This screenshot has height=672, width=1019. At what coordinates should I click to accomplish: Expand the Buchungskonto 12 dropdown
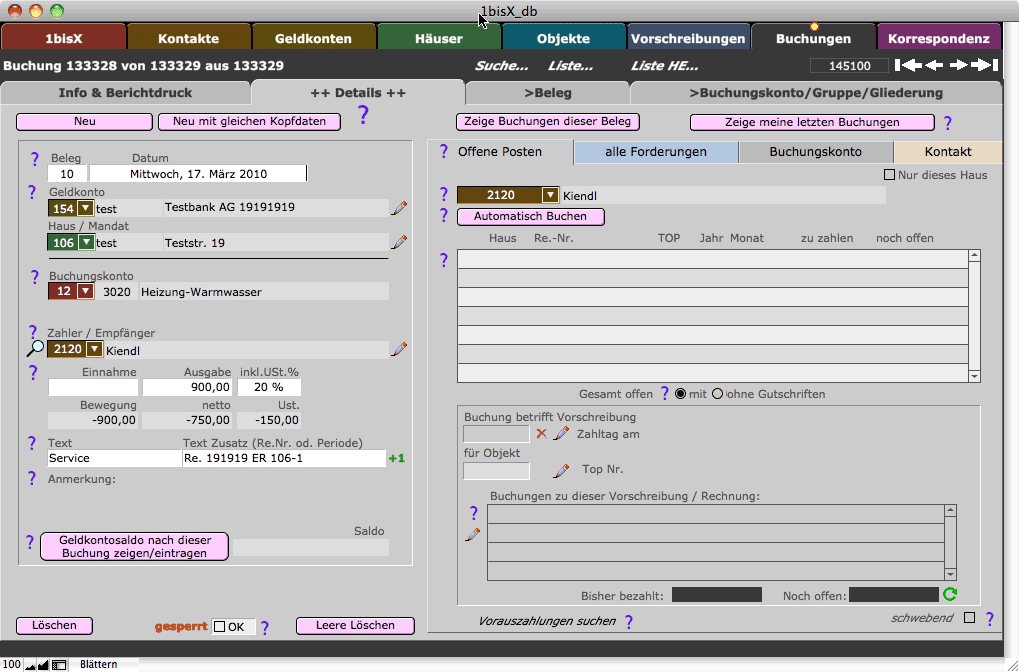pyautogui.click(x=84, y=291)
